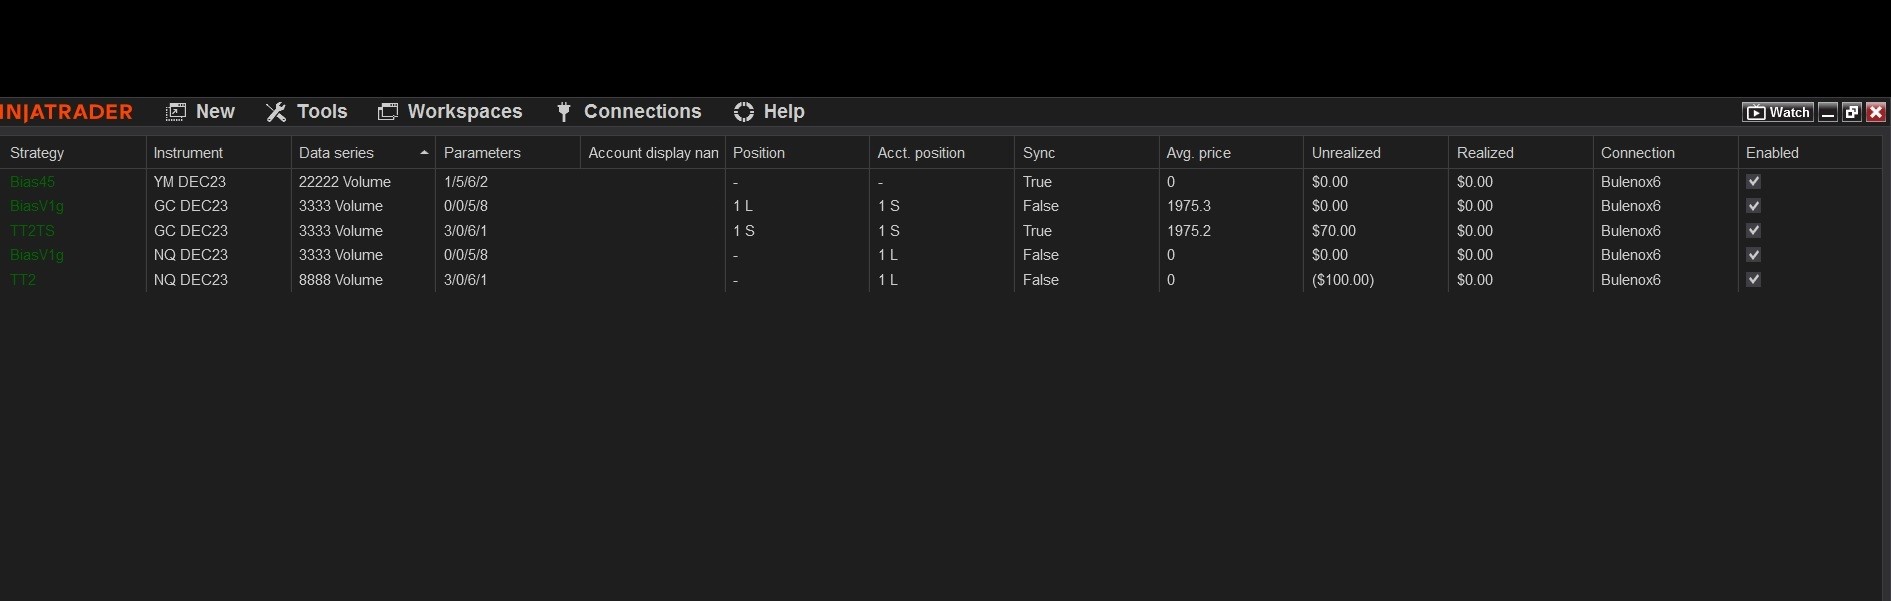Toggle Enabled checkbox for TT2 strategy

pos(1753,279)
